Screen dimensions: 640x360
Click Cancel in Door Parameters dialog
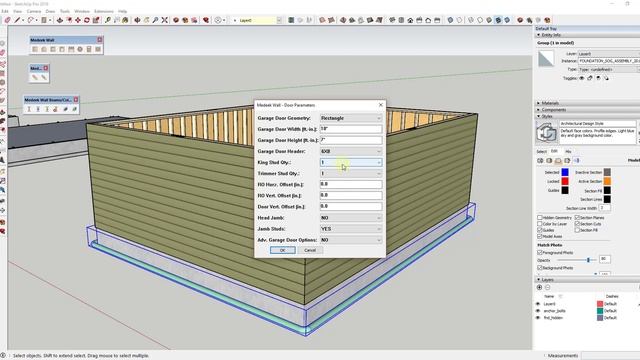pyautogui.click(x=310, y=250)
